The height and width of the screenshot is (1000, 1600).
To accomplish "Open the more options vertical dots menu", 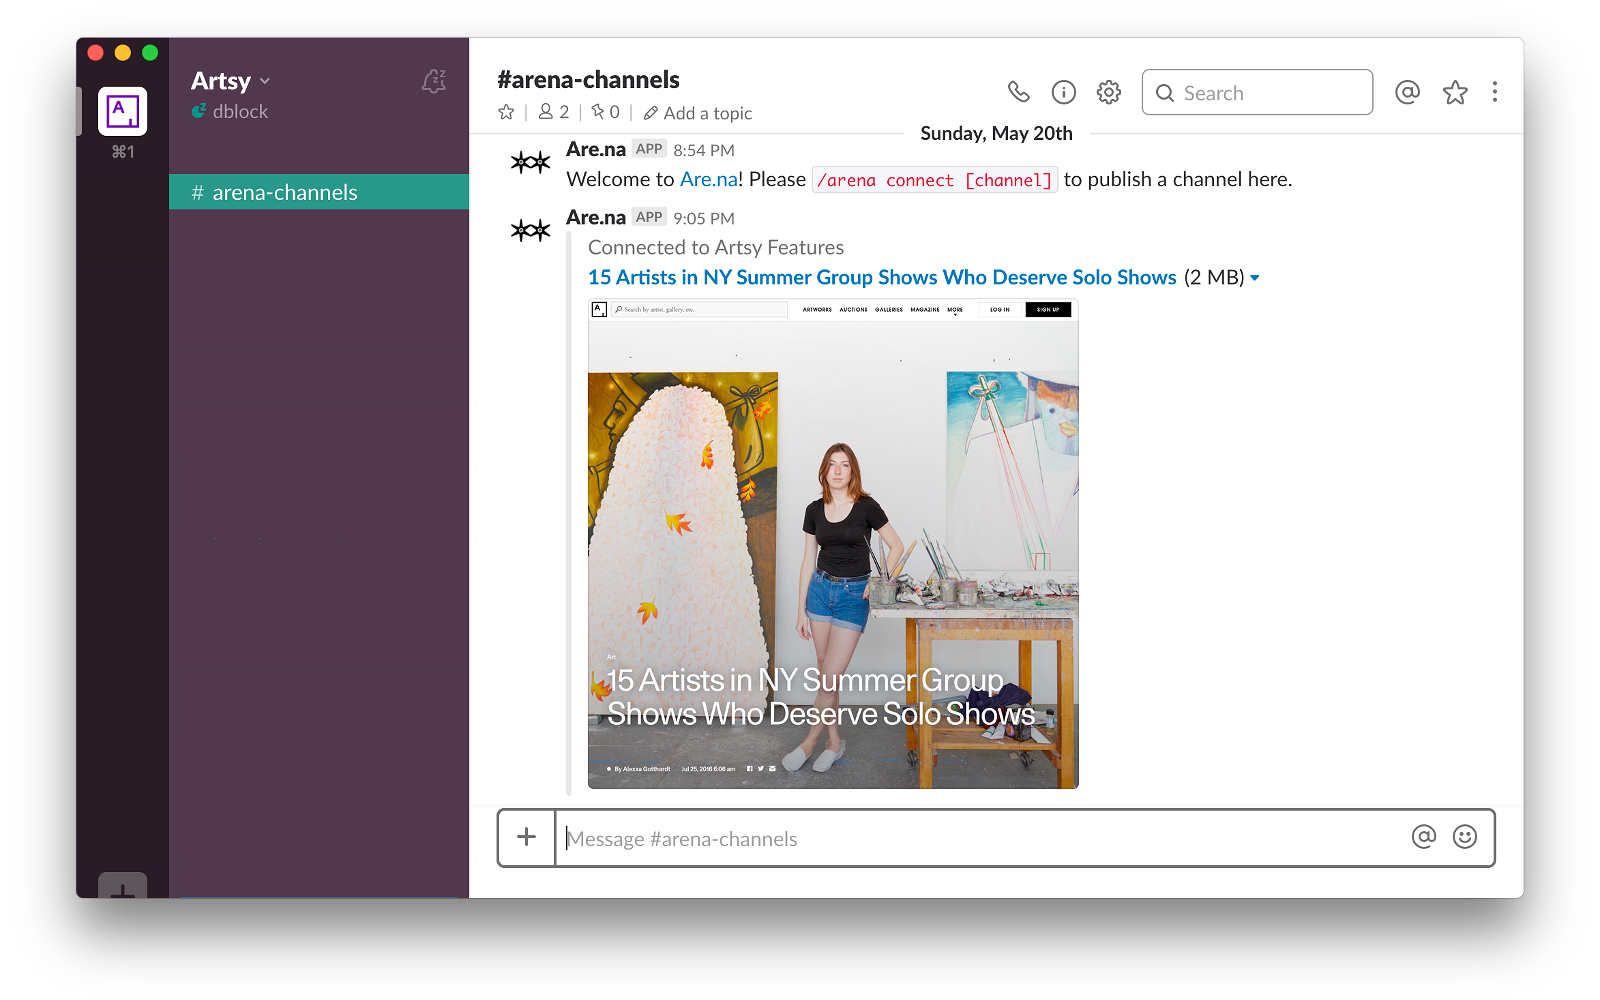I will (x=1495, y=92).
